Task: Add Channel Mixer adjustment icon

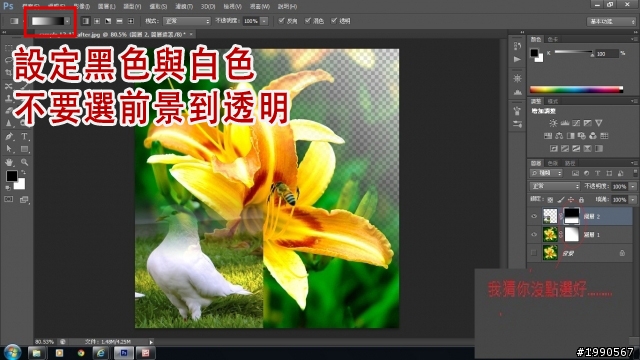Action: [x=593, y=136]
